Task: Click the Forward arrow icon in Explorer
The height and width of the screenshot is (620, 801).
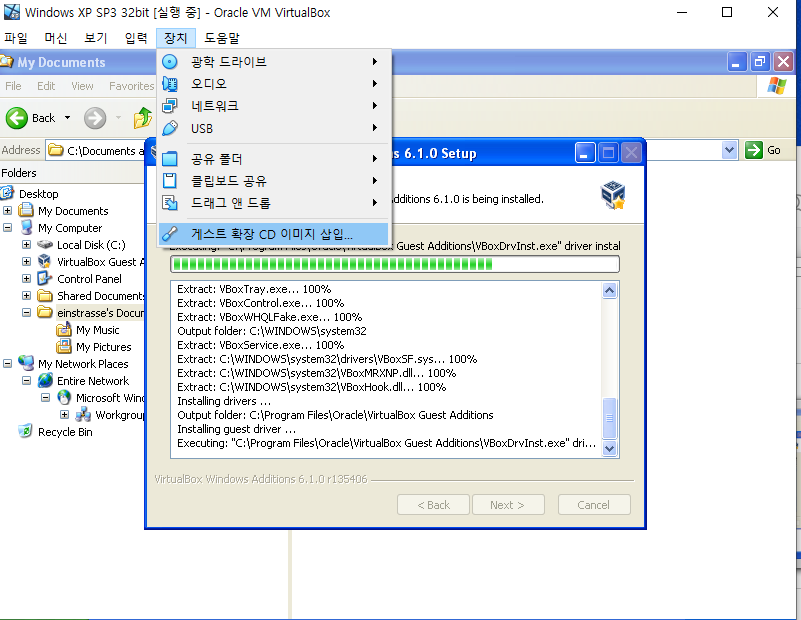Action: pyautogui.click(x=95, y=118)
